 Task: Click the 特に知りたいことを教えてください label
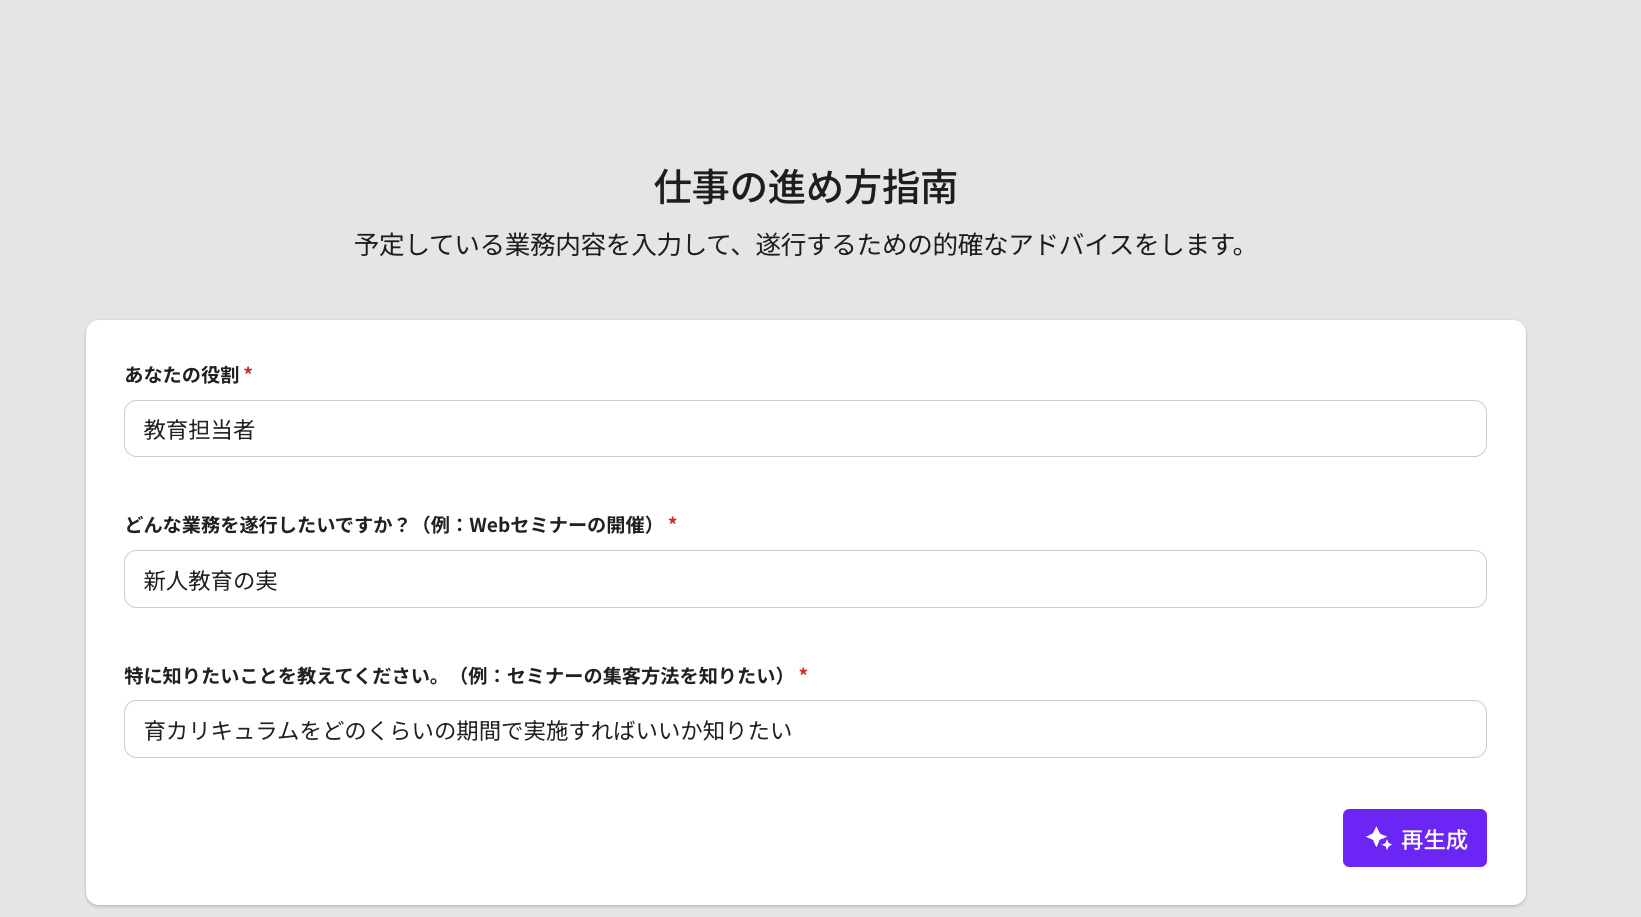[x=282, y=676]
